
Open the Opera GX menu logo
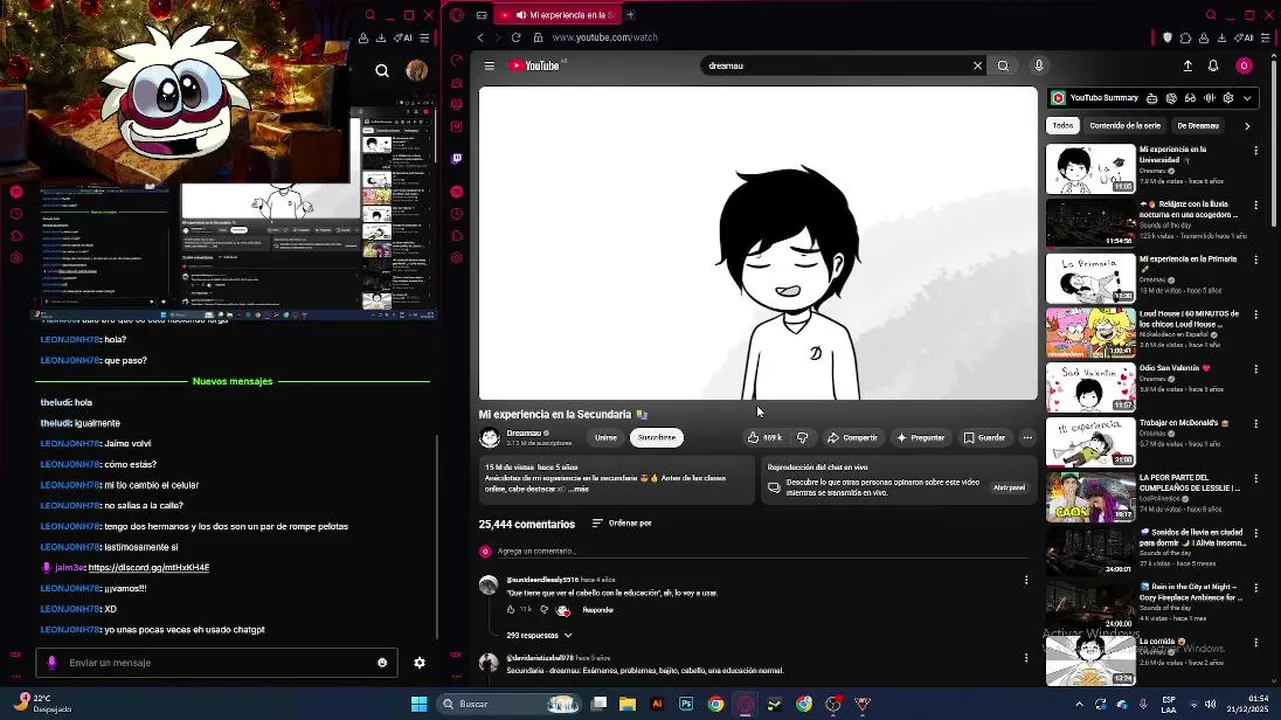tap(457, 15)
